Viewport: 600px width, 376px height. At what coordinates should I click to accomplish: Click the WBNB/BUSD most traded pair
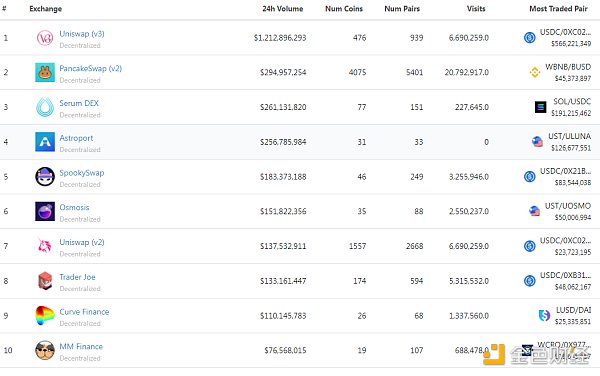[568, 67]
